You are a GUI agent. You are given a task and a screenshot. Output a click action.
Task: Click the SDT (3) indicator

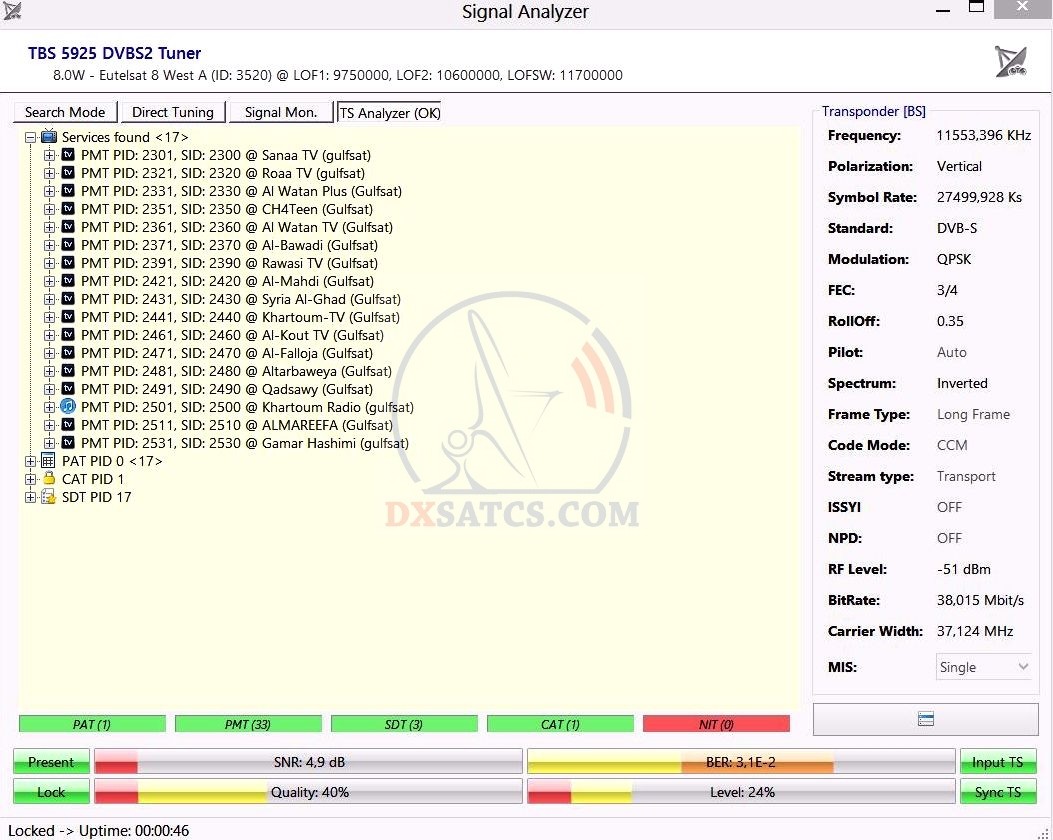[404, 724]
